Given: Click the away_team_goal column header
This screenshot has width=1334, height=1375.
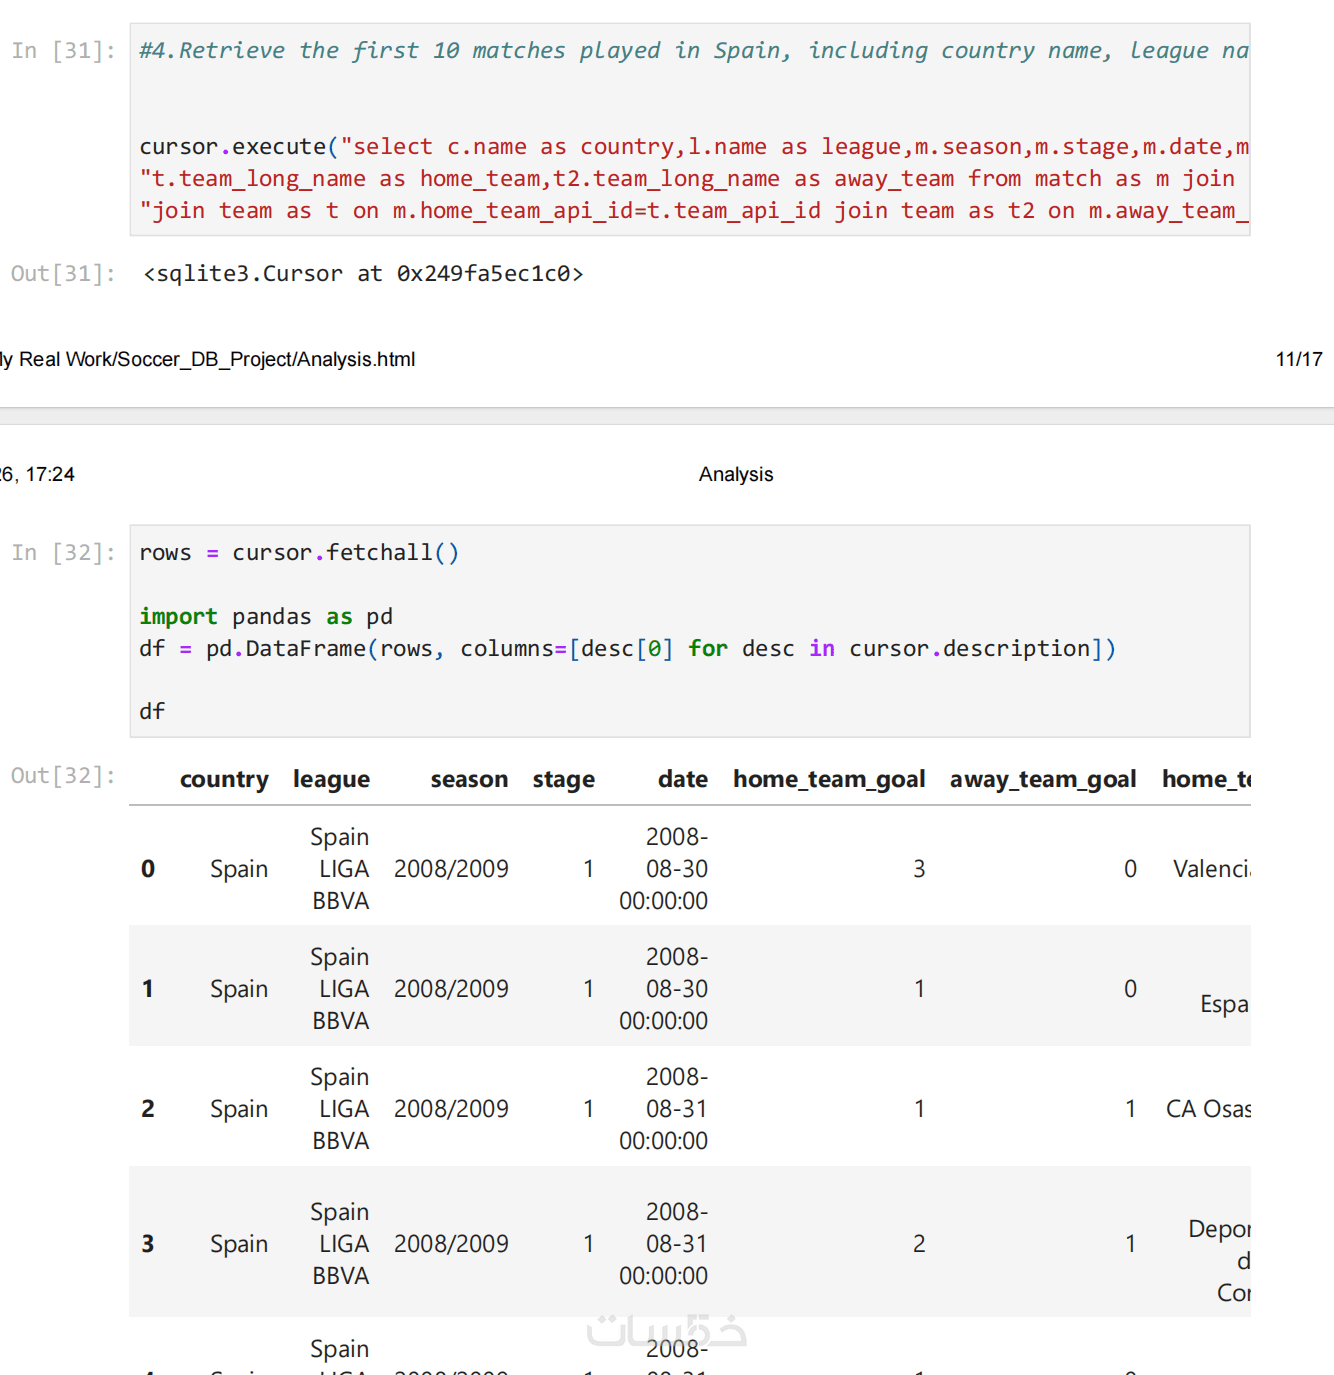Looking at the screenshot, I should [1042, 780].
